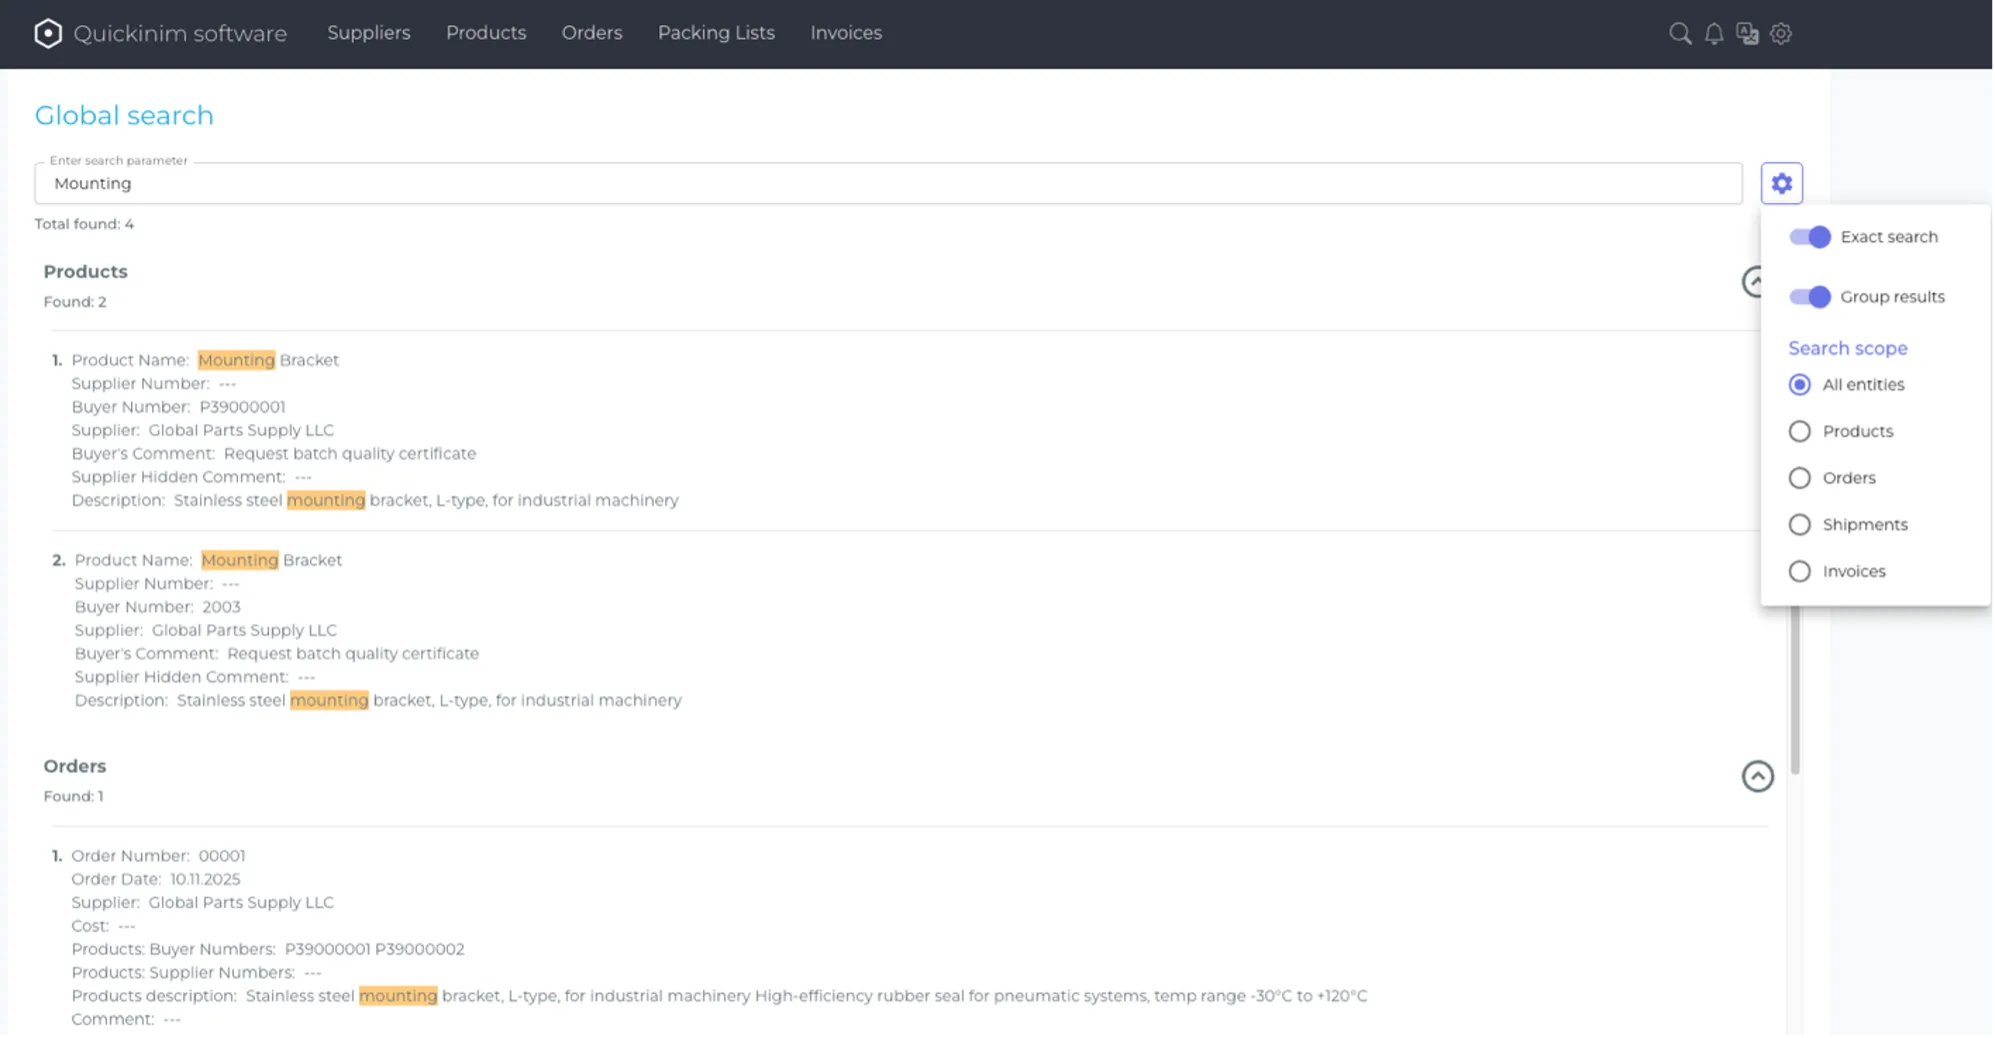Image resolution: width=1995 pixels, height=1038 pixels.
Task: Choose Orders as the search scope
Action: click(x=1799, y=478)
